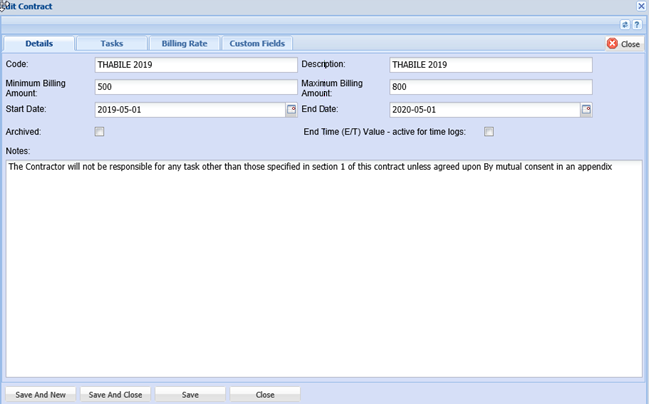Select the Details tab
This screenshot has width=650, height=405.
tap(39, 44)
